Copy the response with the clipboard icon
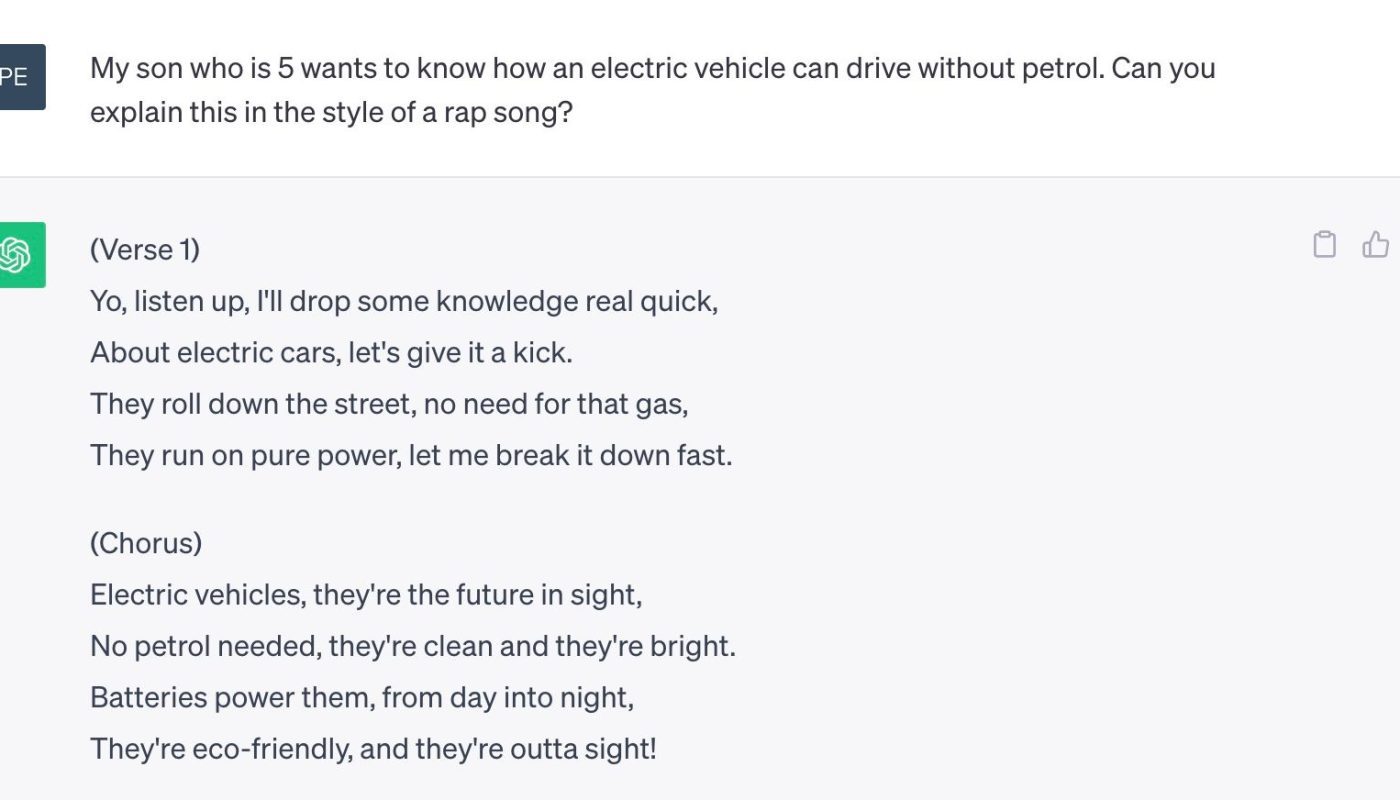This screenshot has width=1400, height=800. [x=1324, y=245]
